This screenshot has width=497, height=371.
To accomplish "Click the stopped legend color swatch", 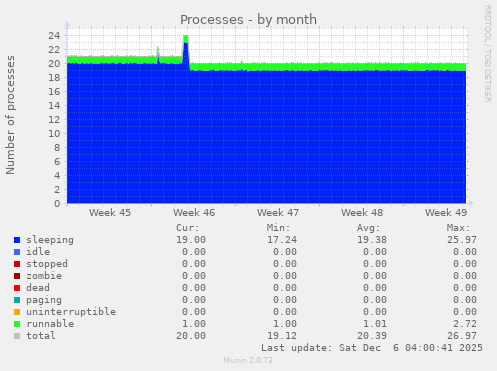I will click(x=17, y=264).
